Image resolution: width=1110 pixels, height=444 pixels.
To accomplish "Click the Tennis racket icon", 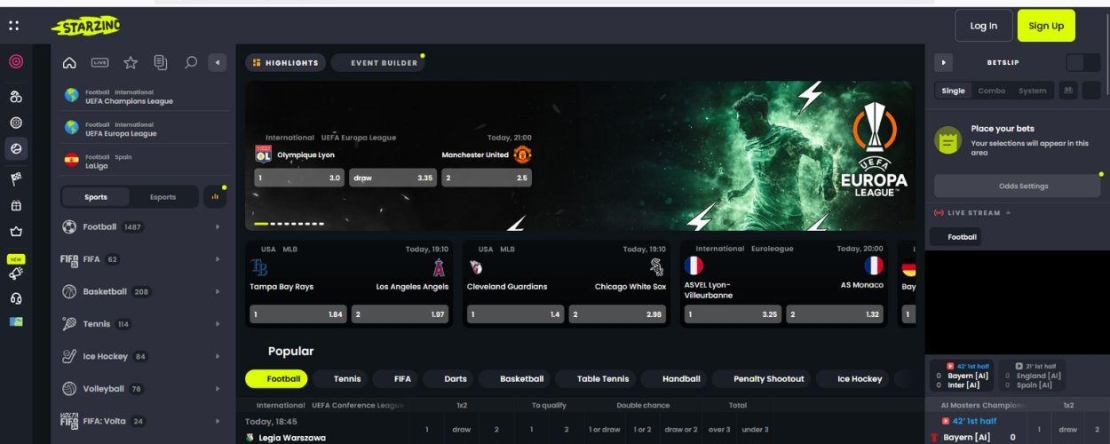I will pyautogui.click(x=69, y=324).
